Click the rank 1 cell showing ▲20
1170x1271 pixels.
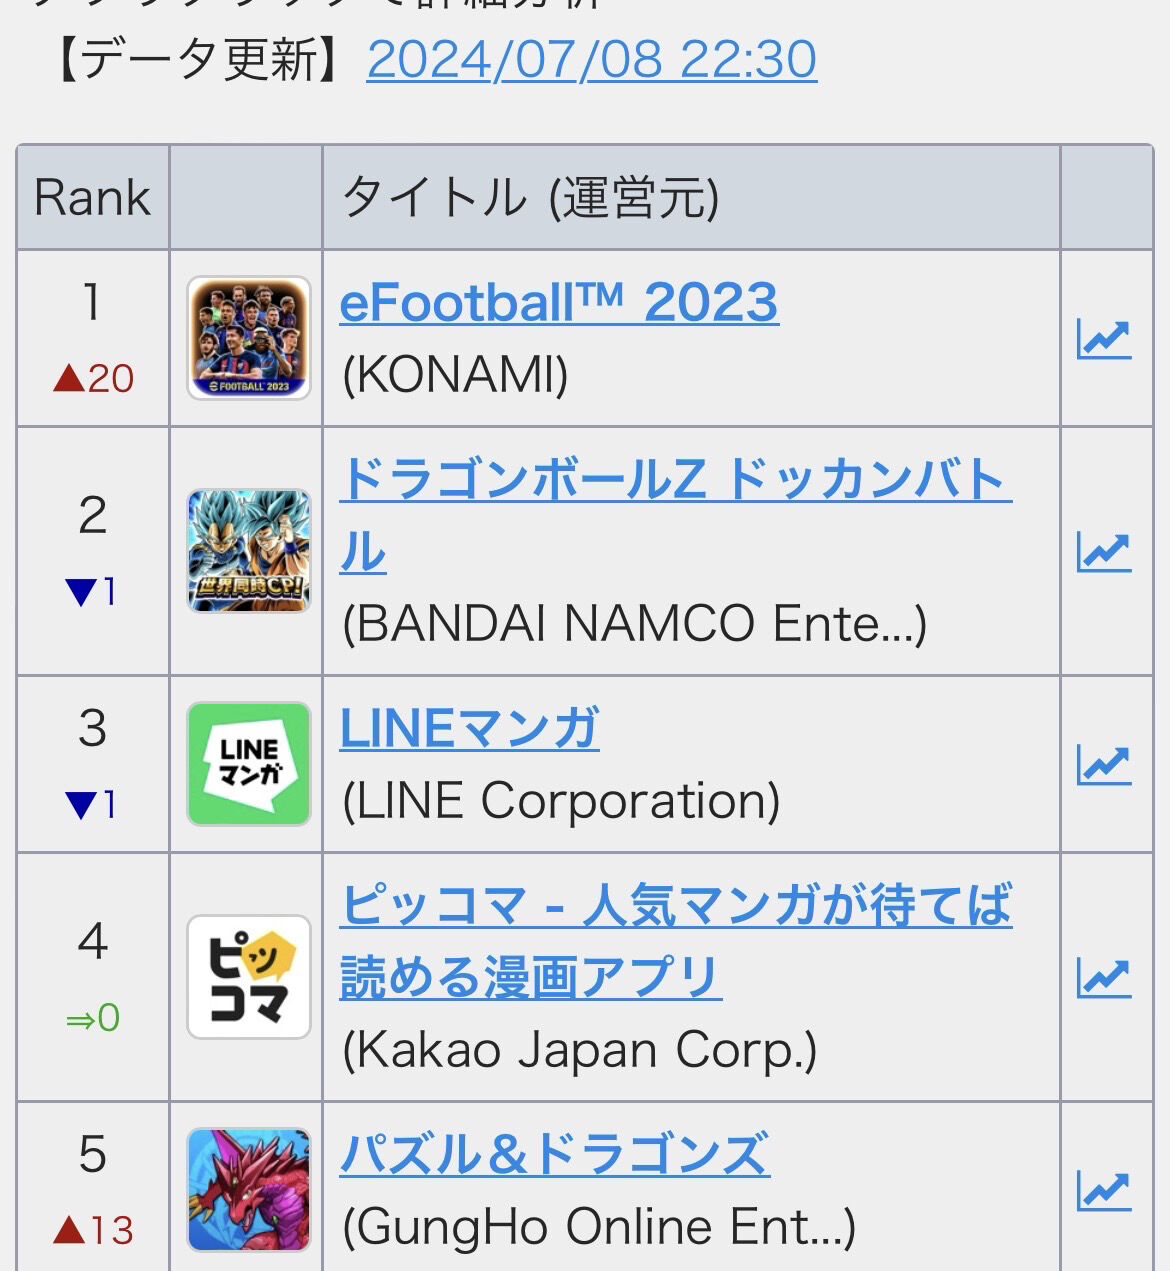pos(93,338)
